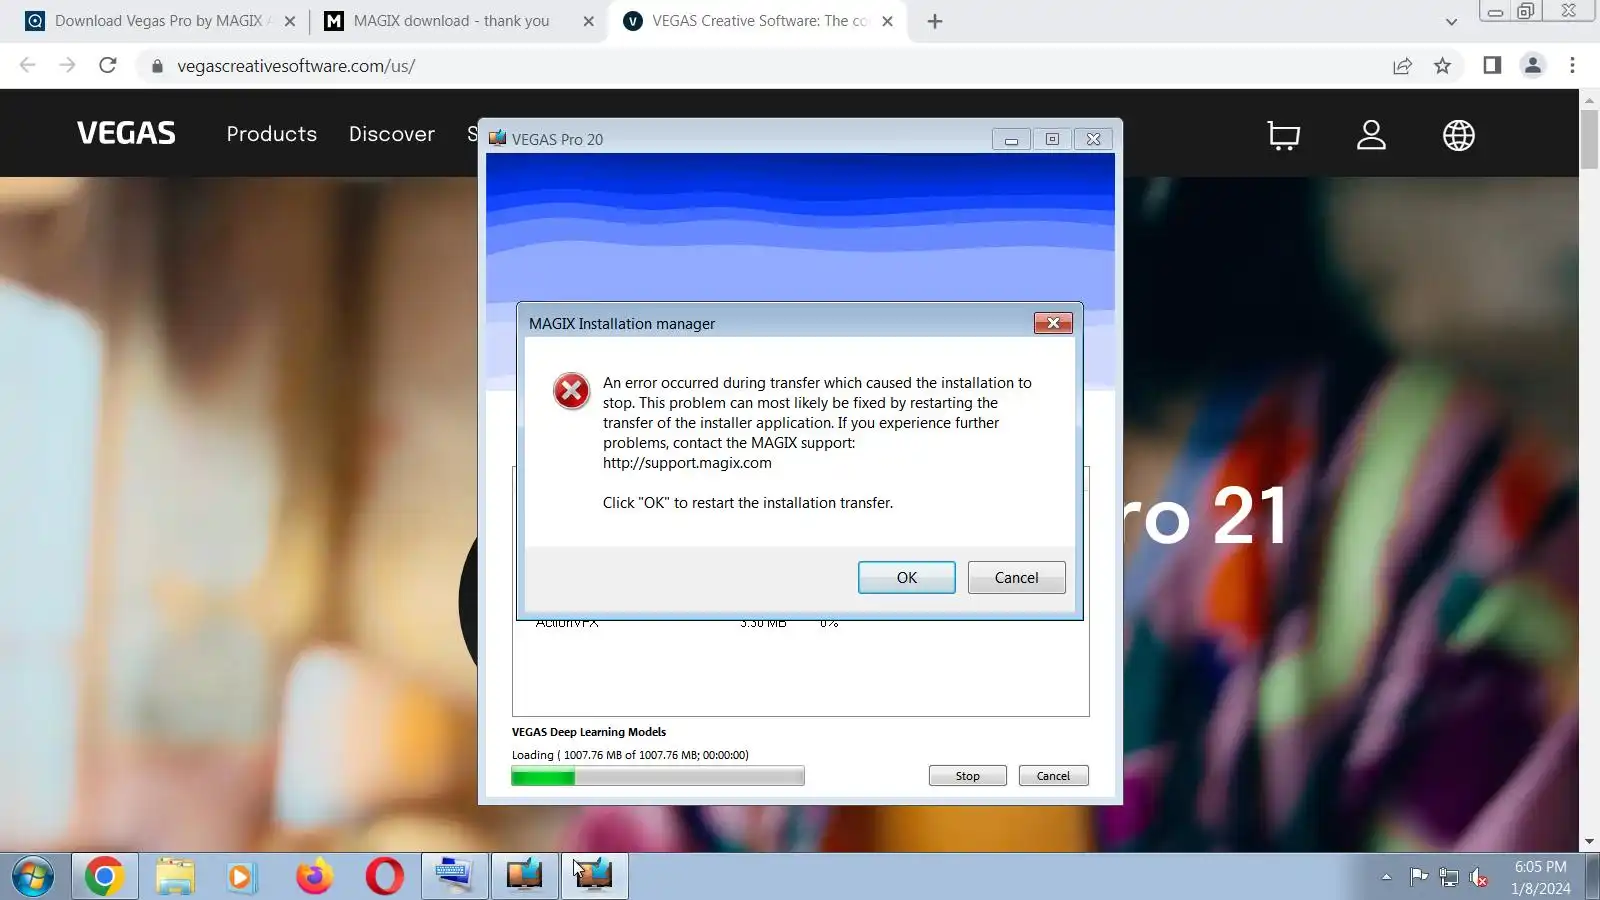Click Cancel in the MAGIX Installation manager dialog

[x=1016, y=578]
